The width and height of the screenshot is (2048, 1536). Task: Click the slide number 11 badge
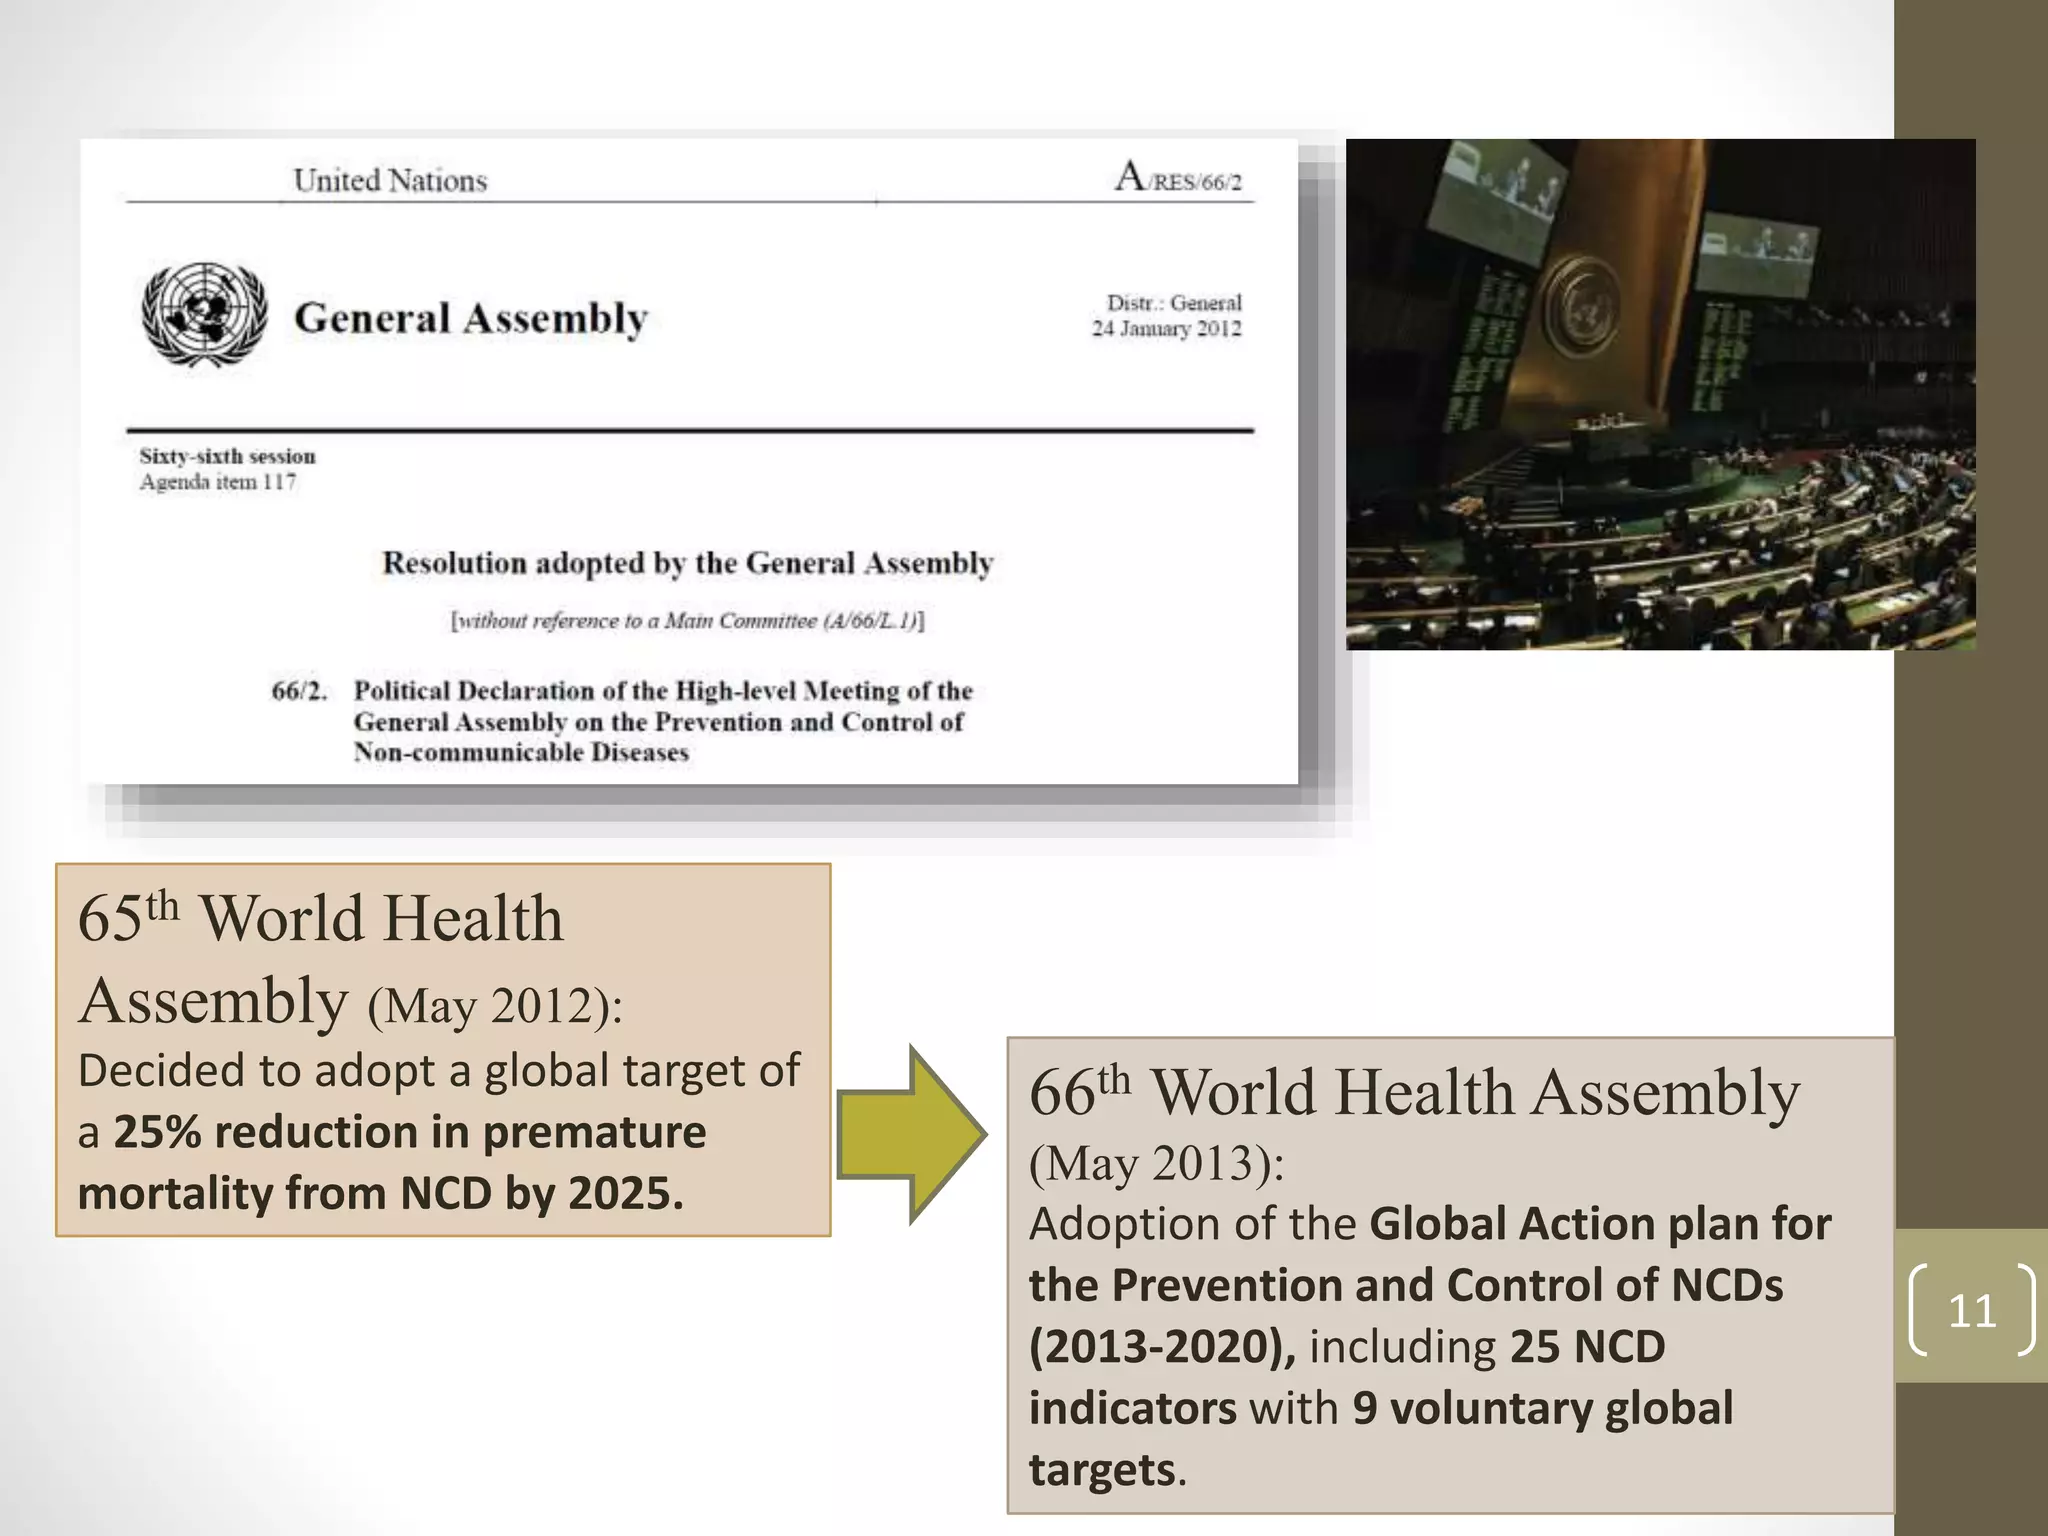coord(1971,1310)
